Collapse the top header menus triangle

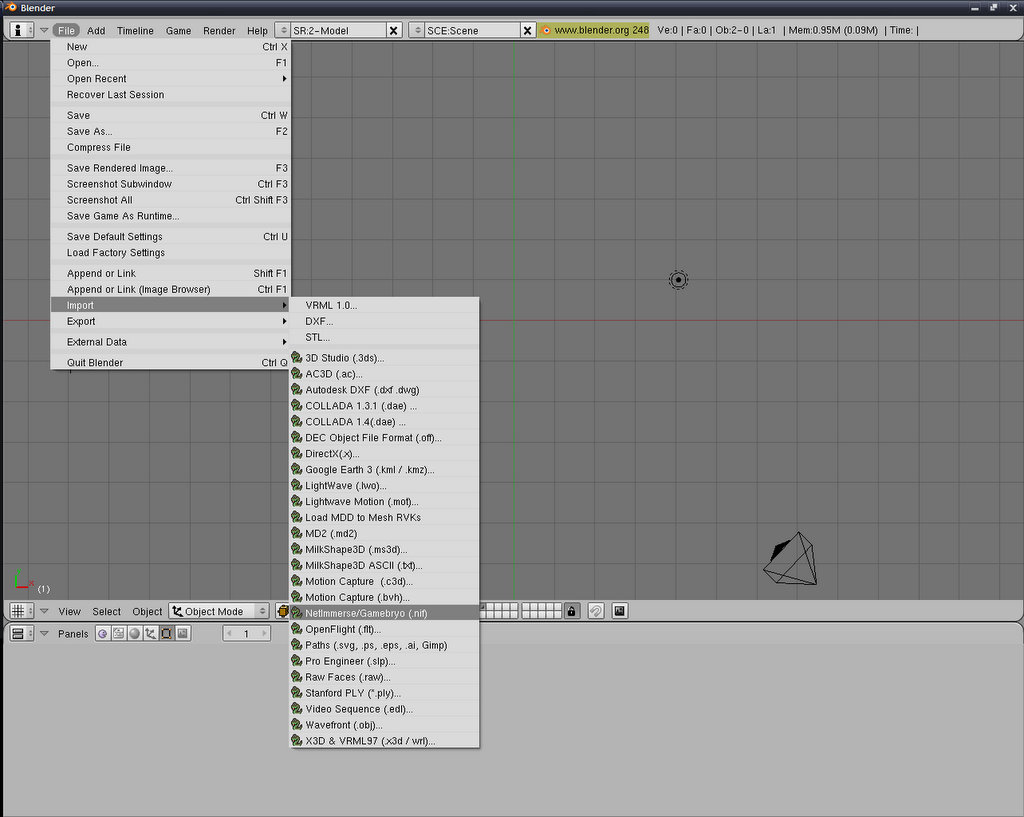pos(44,30)
